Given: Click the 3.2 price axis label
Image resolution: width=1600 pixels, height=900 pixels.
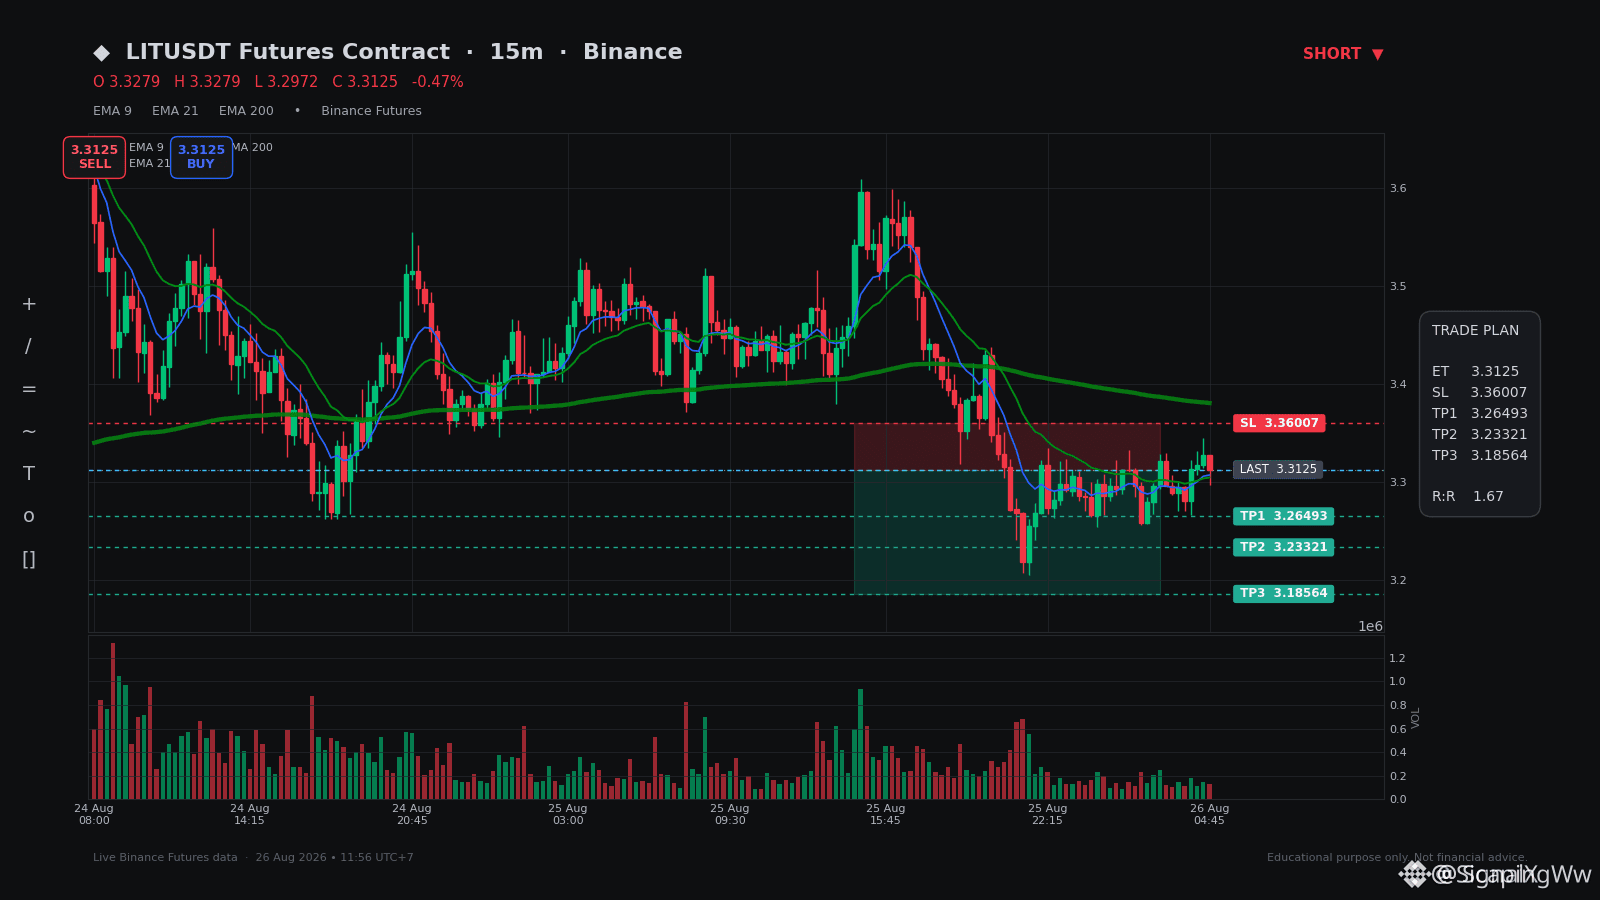Looking at the screenshot, I should tap(1398, 580).
